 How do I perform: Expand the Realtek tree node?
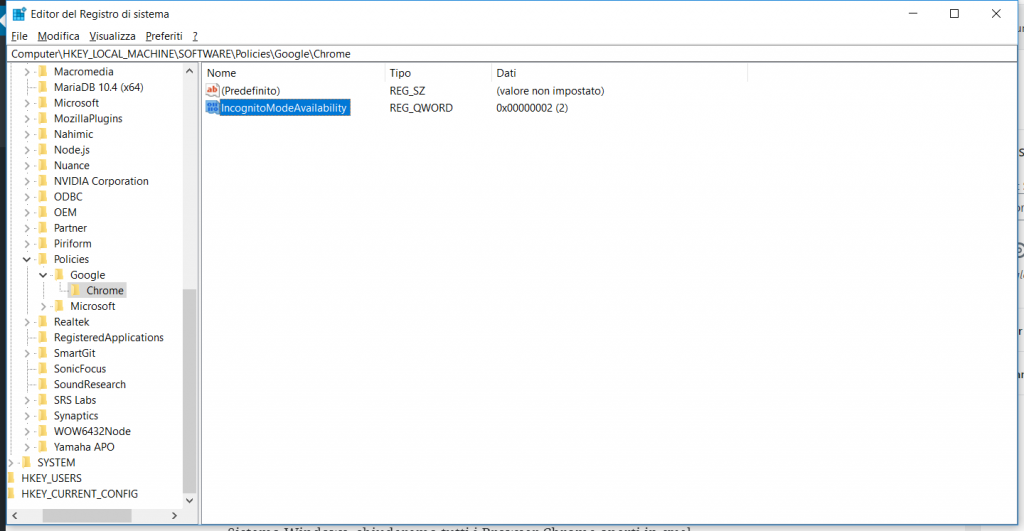coord(27,322)
